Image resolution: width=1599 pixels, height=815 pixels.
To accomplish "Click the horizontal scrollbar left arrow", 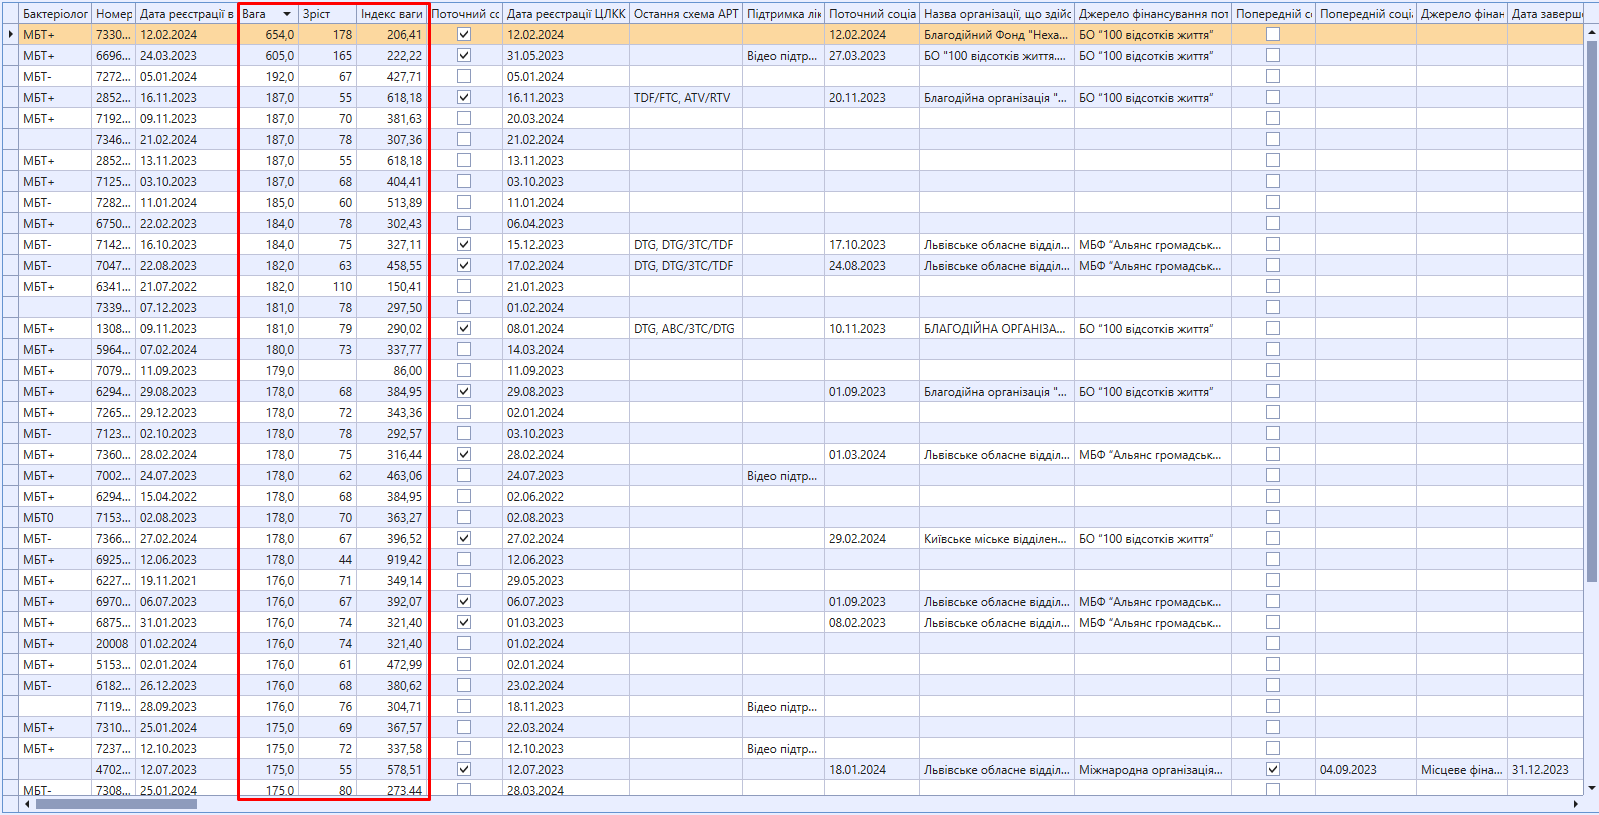I will 27,804.
